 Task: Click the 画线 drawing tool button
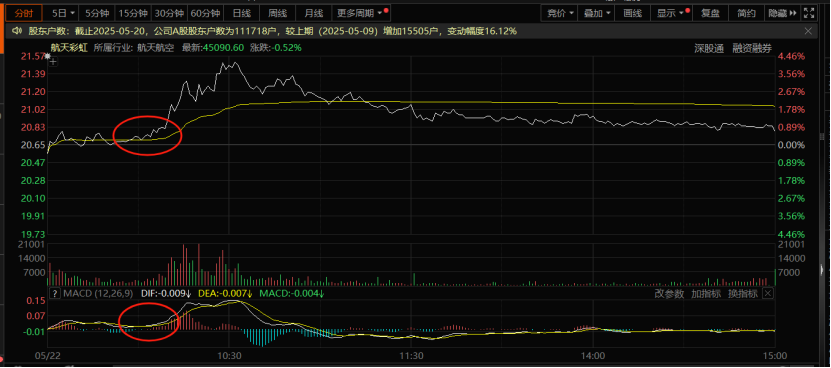pyautogui.click(x=632, y=13)
